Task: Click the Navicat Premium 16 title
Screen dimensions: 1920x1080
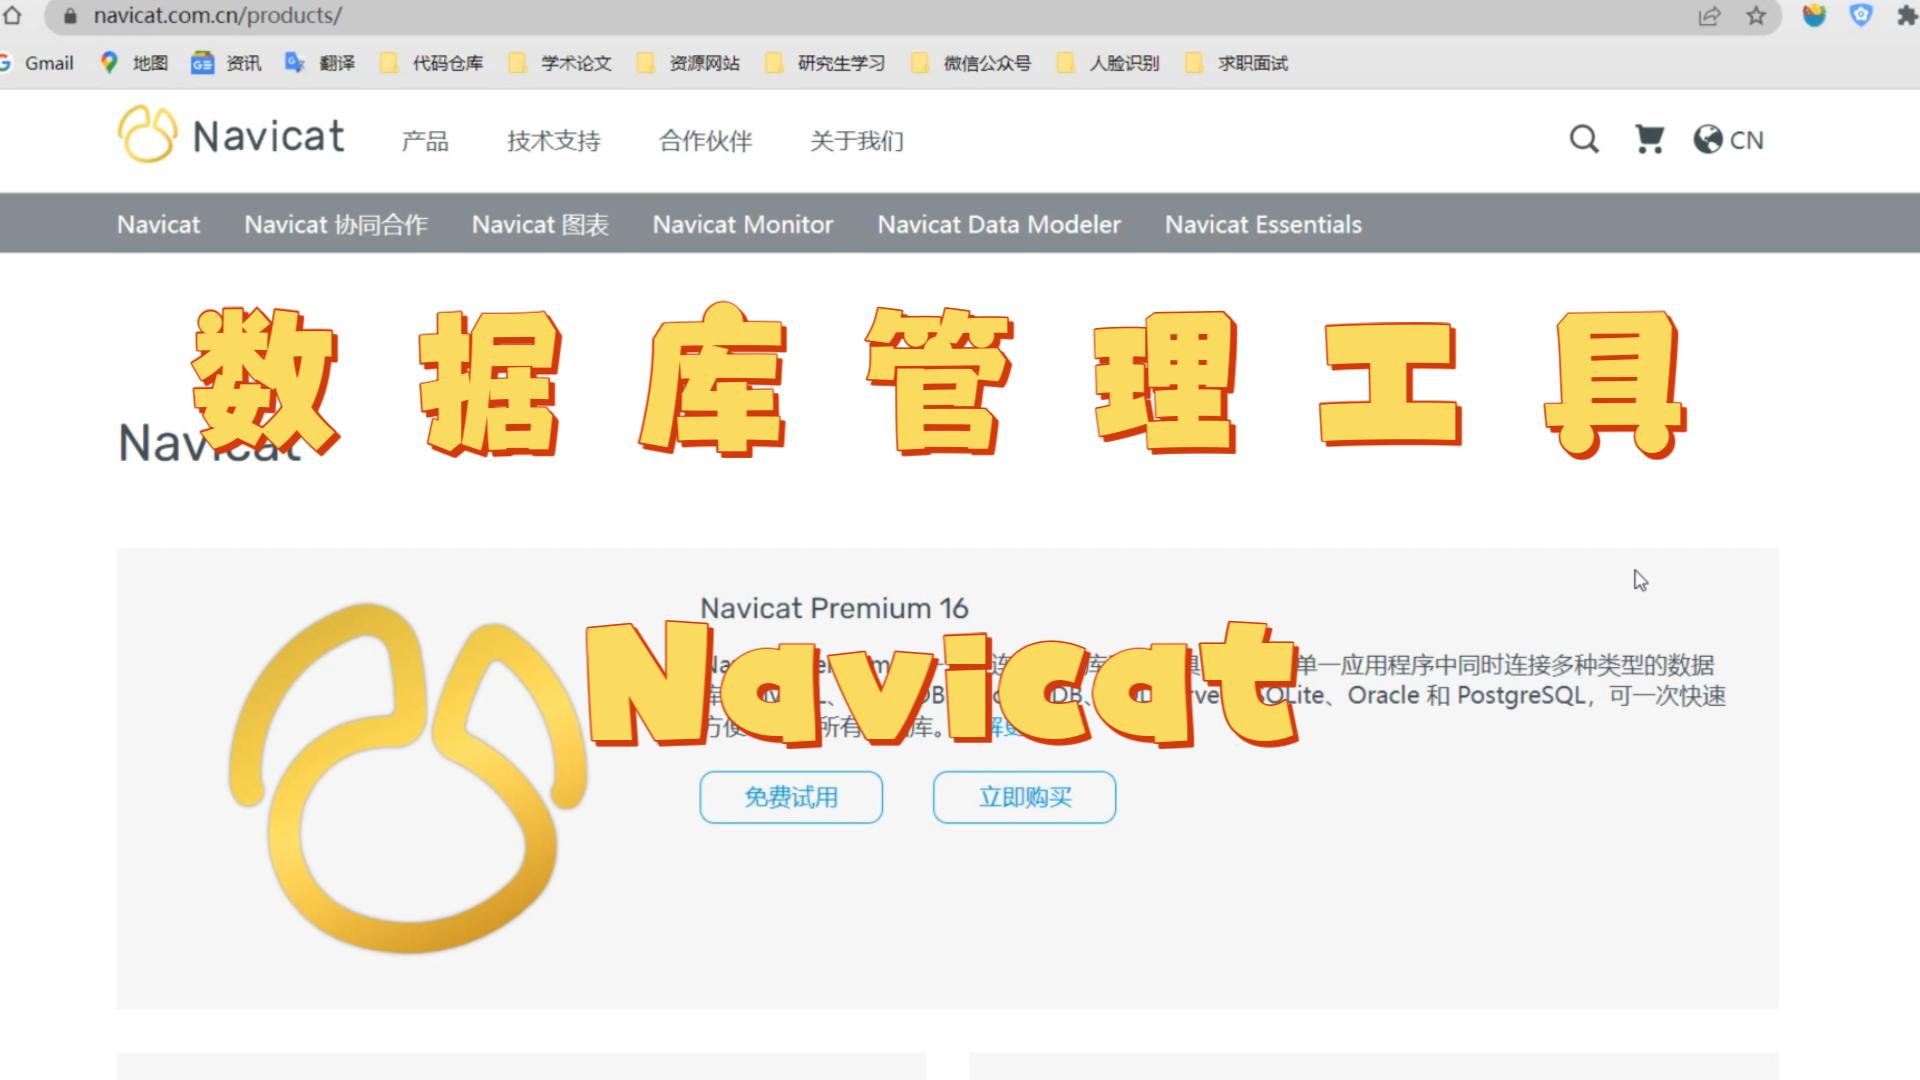Action: coord(834,608)
